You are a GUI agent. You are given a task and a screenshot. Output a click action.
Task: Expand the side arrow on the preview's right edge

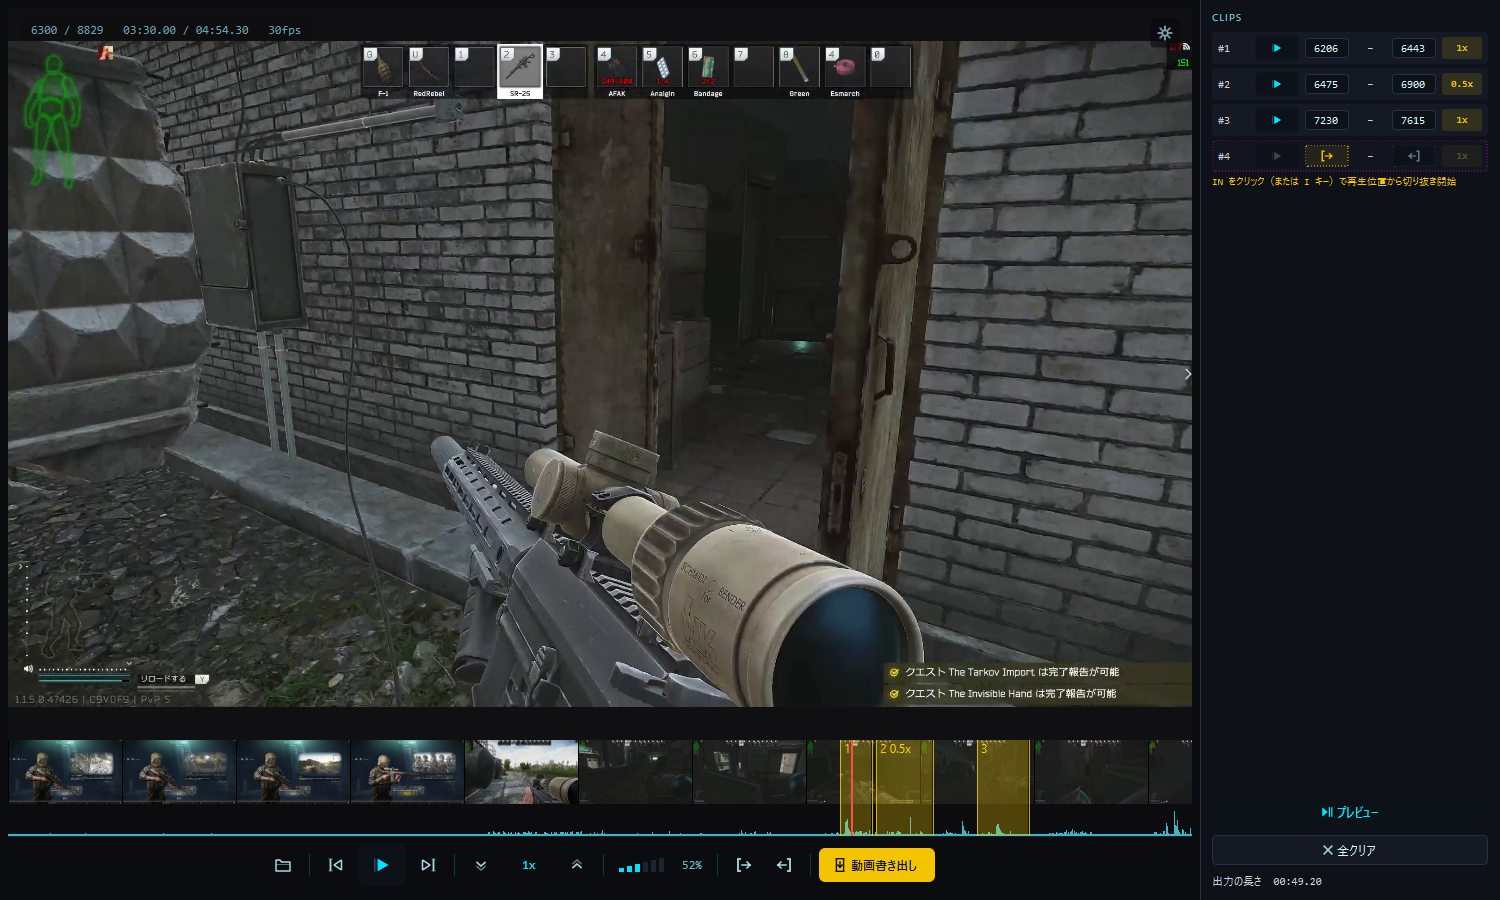1187,374
